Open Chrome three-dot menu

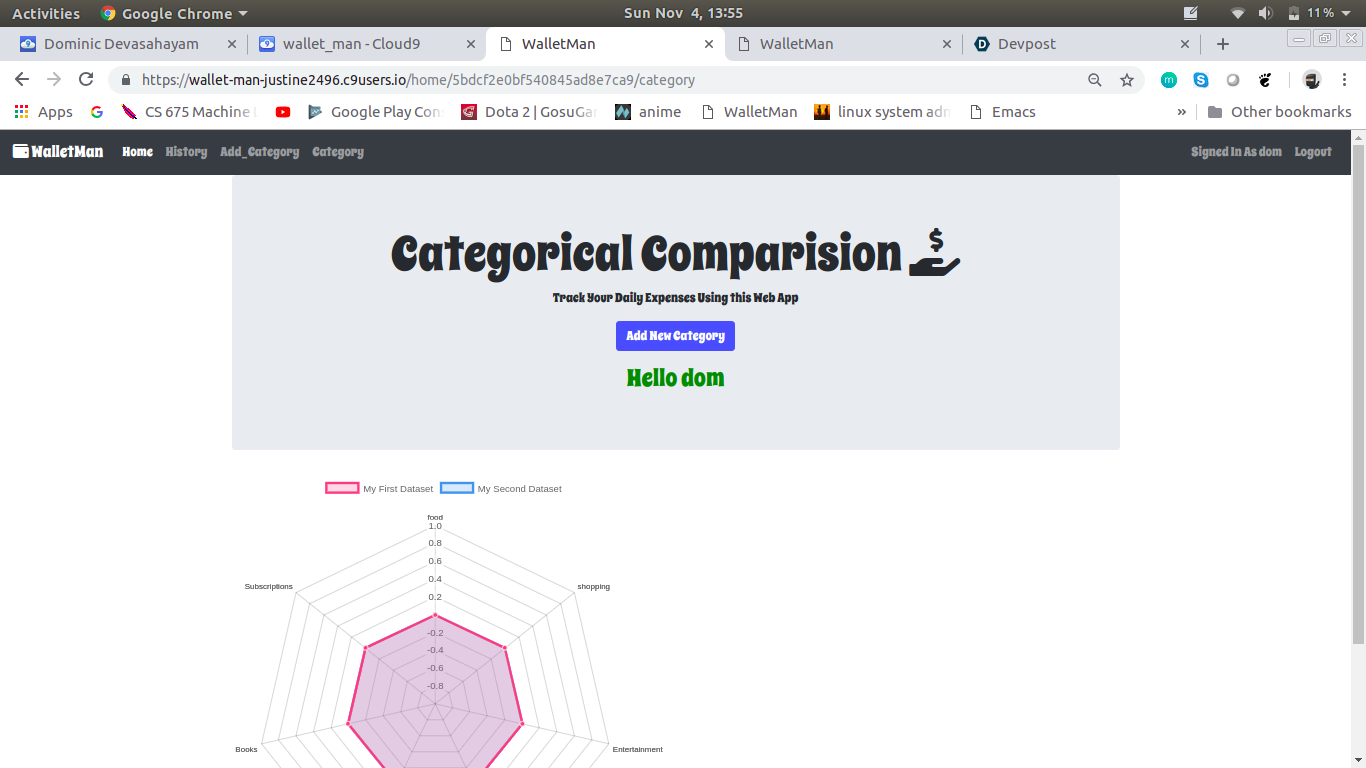[x=1344, y=80]
